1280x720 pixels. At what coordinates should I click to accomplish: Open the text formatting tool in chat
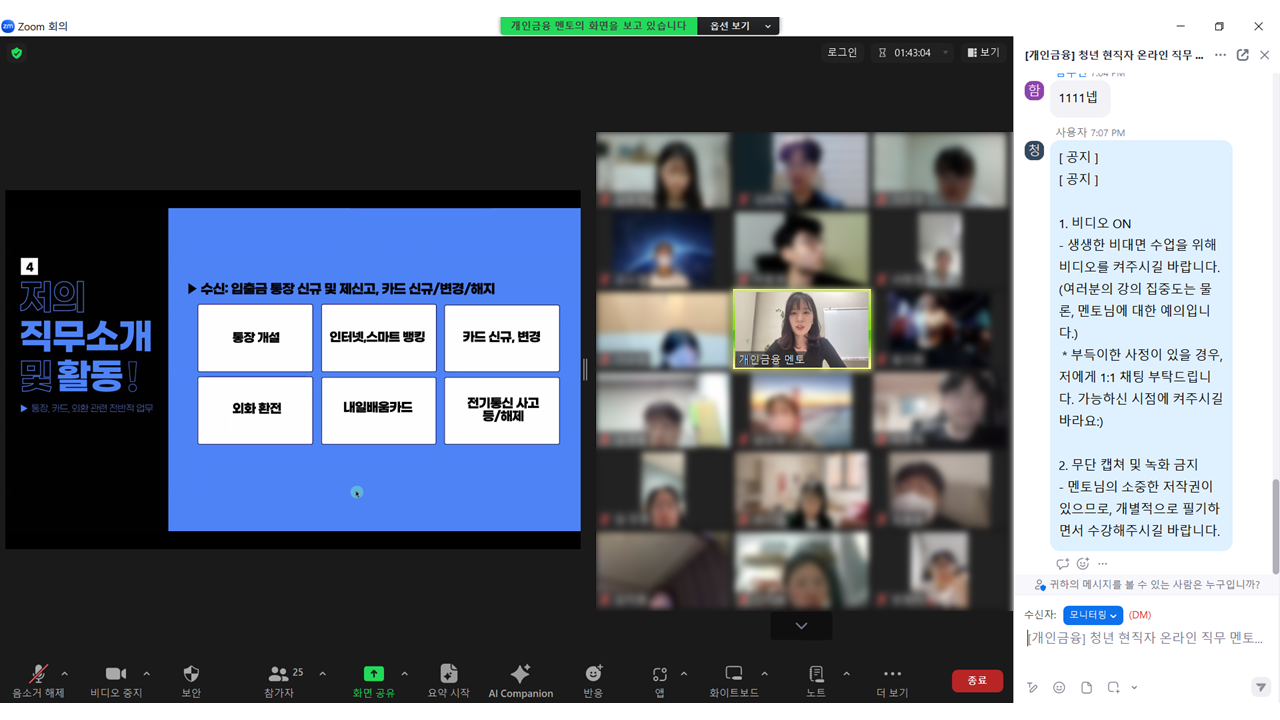click(x=1033, y=687)
